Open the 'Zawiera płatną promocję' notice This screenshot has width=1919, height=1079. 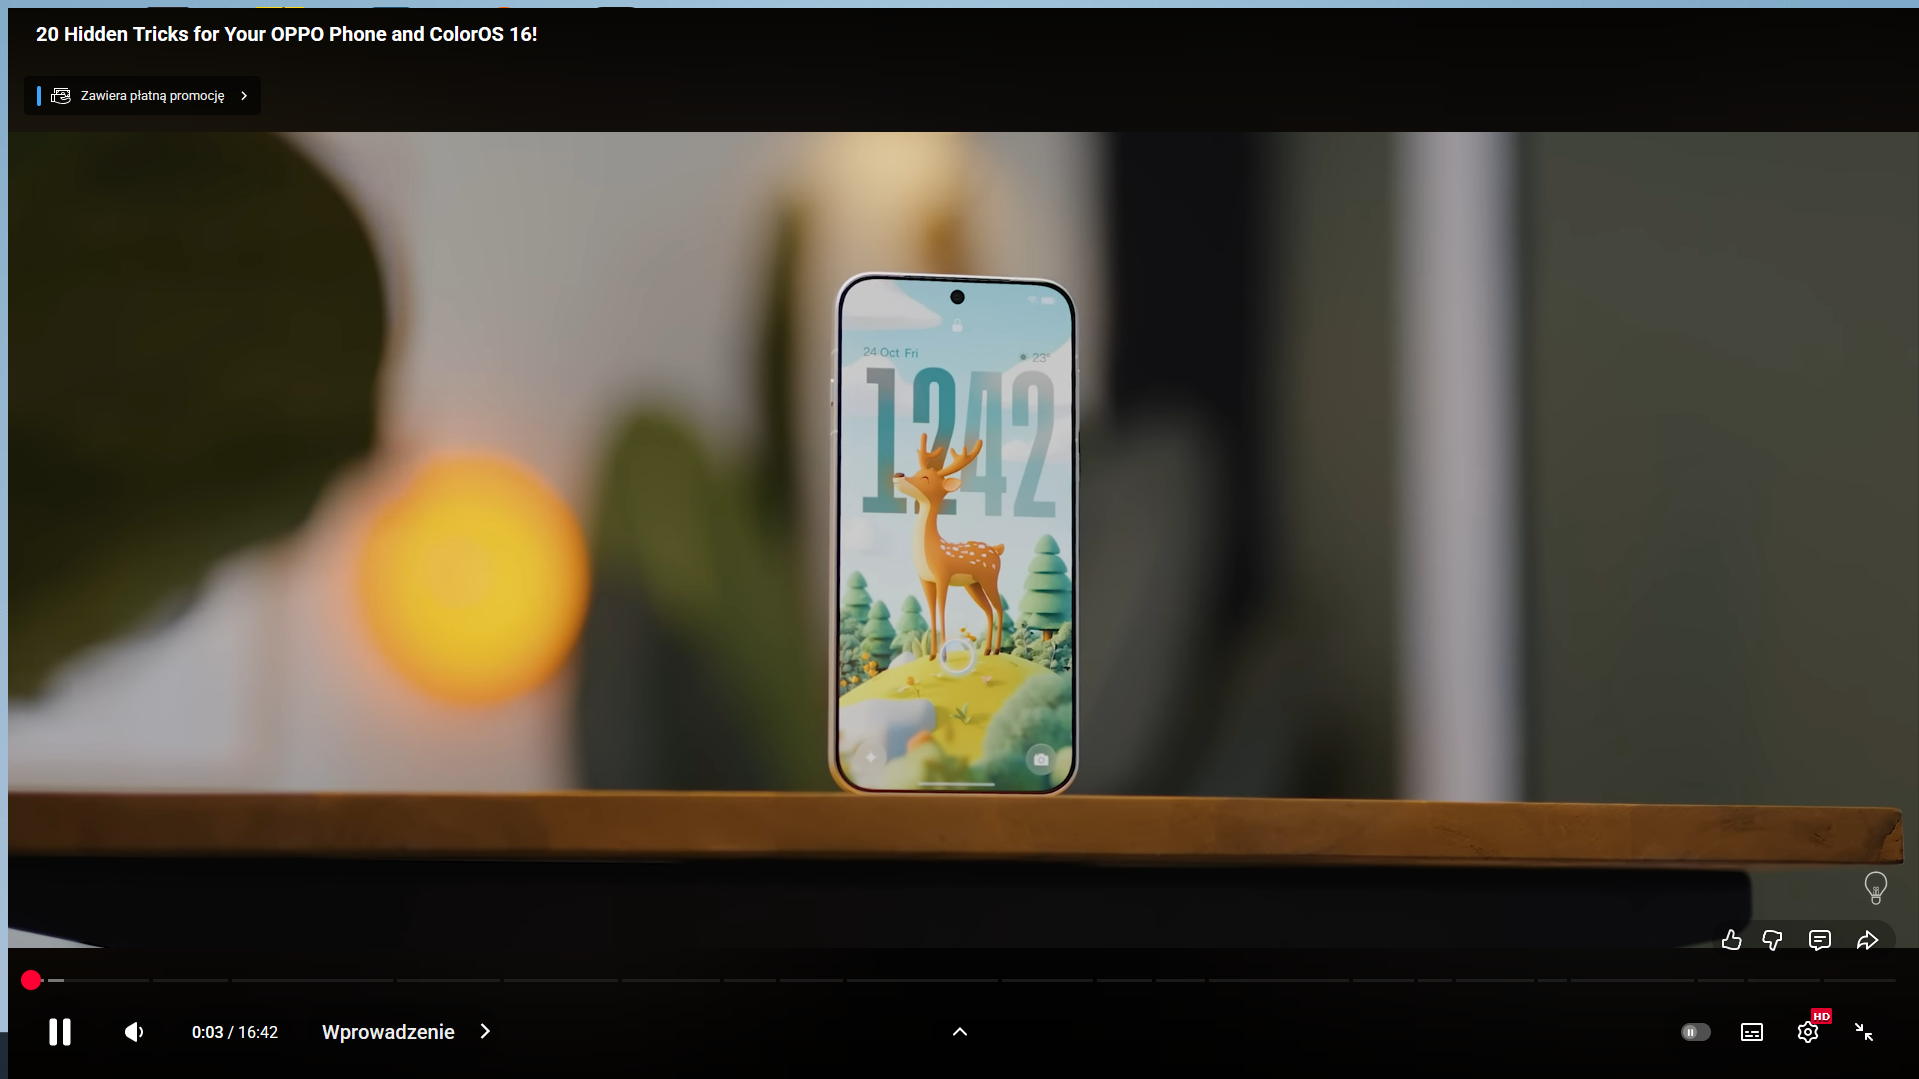point(142,96)
